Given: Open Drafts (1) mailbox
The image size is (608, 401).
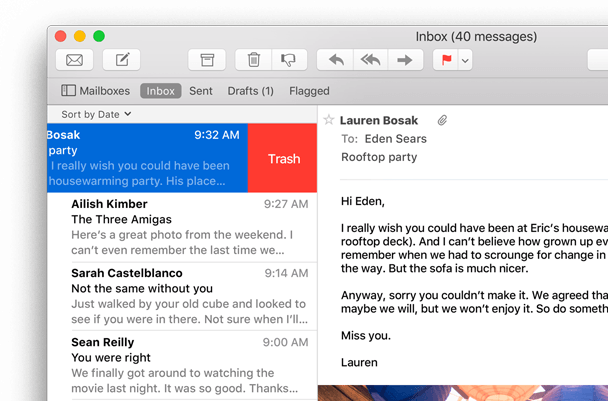Looking at the screenshot, I should (x=250, y=91).
